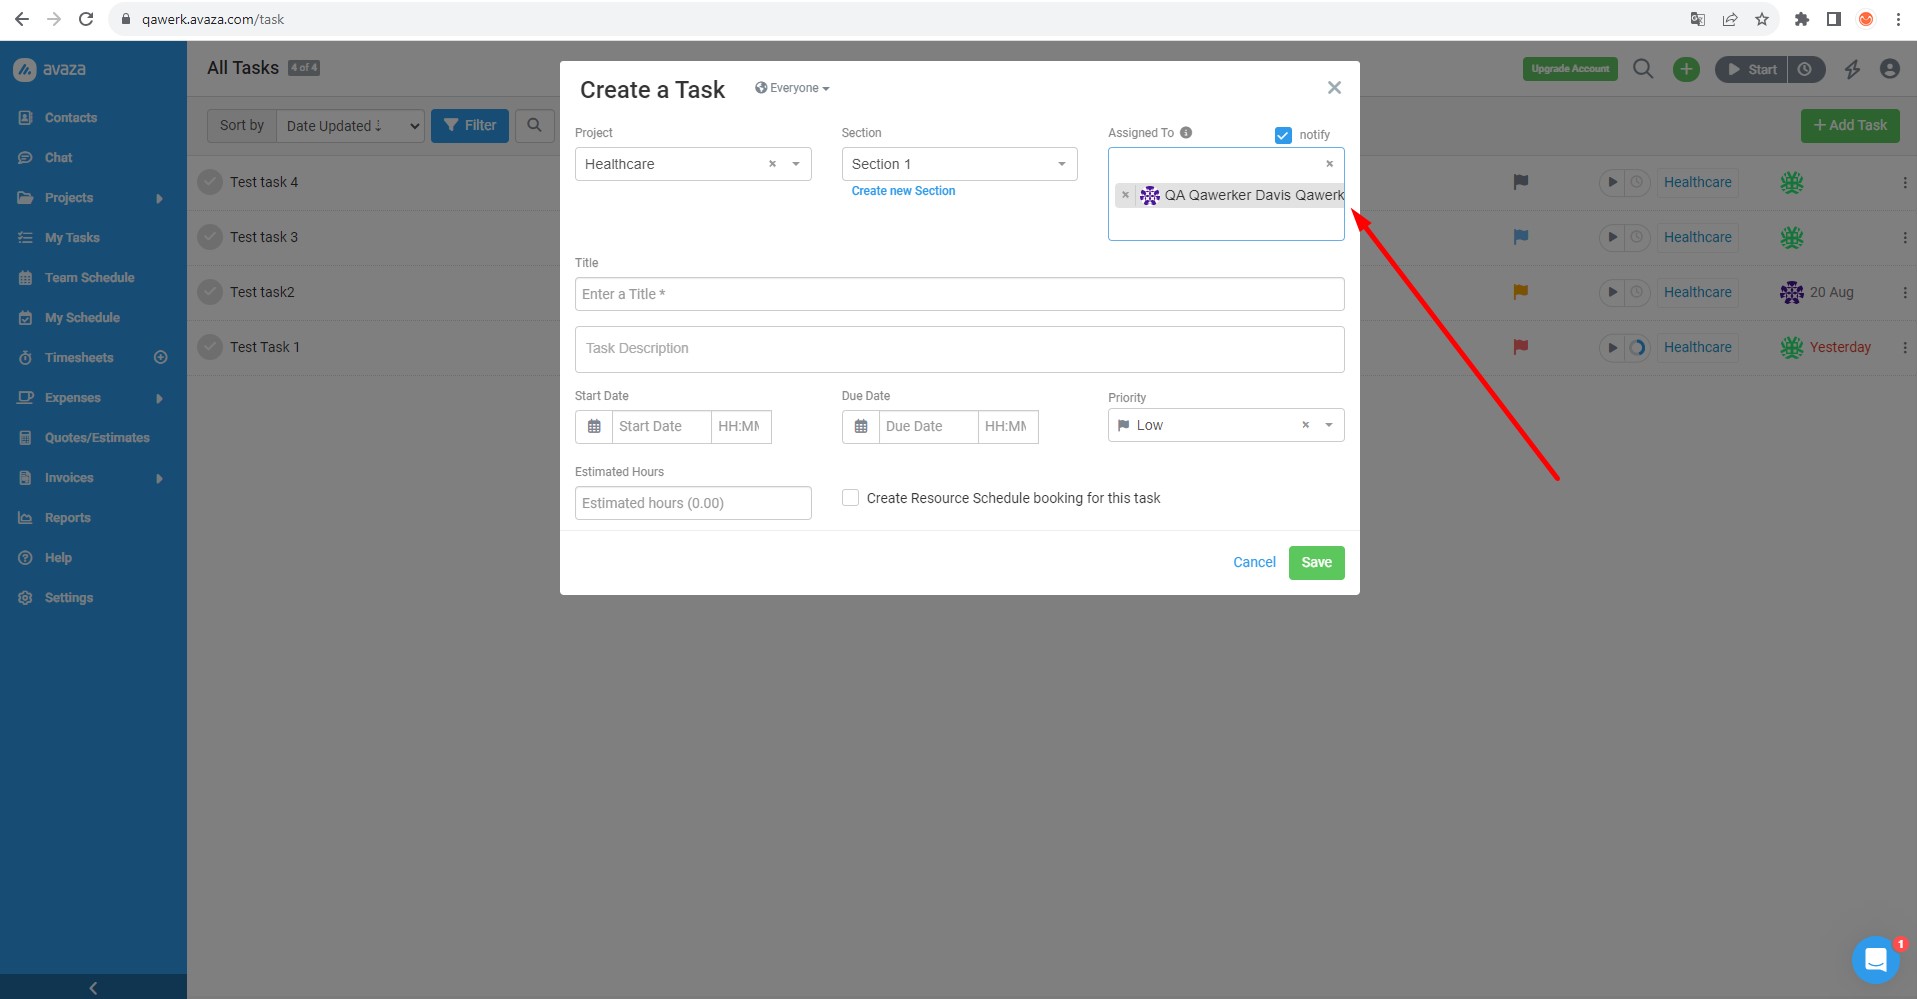Open the user account avatar icon

coord(1889,69)
